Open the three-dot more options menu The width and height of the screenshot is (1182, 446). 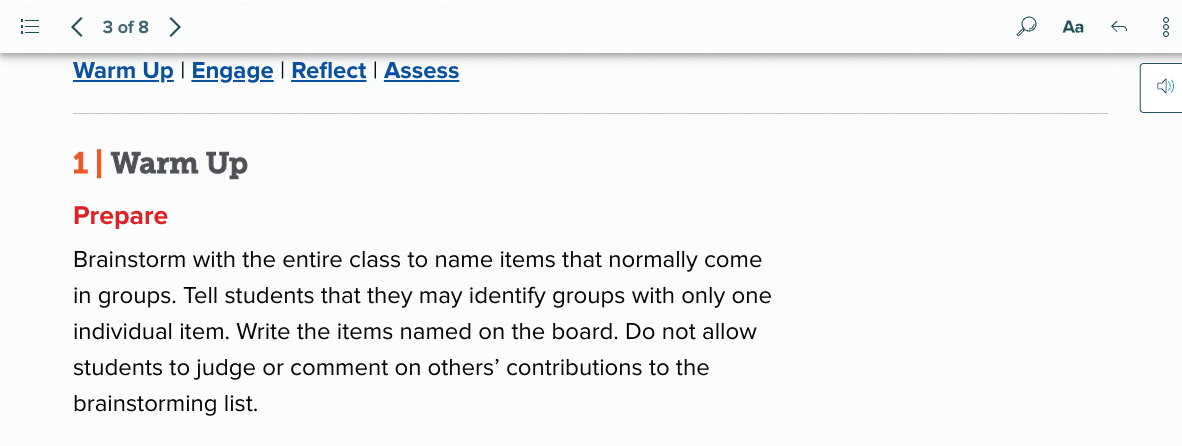pyautogui.click(x=1166, y=27)
